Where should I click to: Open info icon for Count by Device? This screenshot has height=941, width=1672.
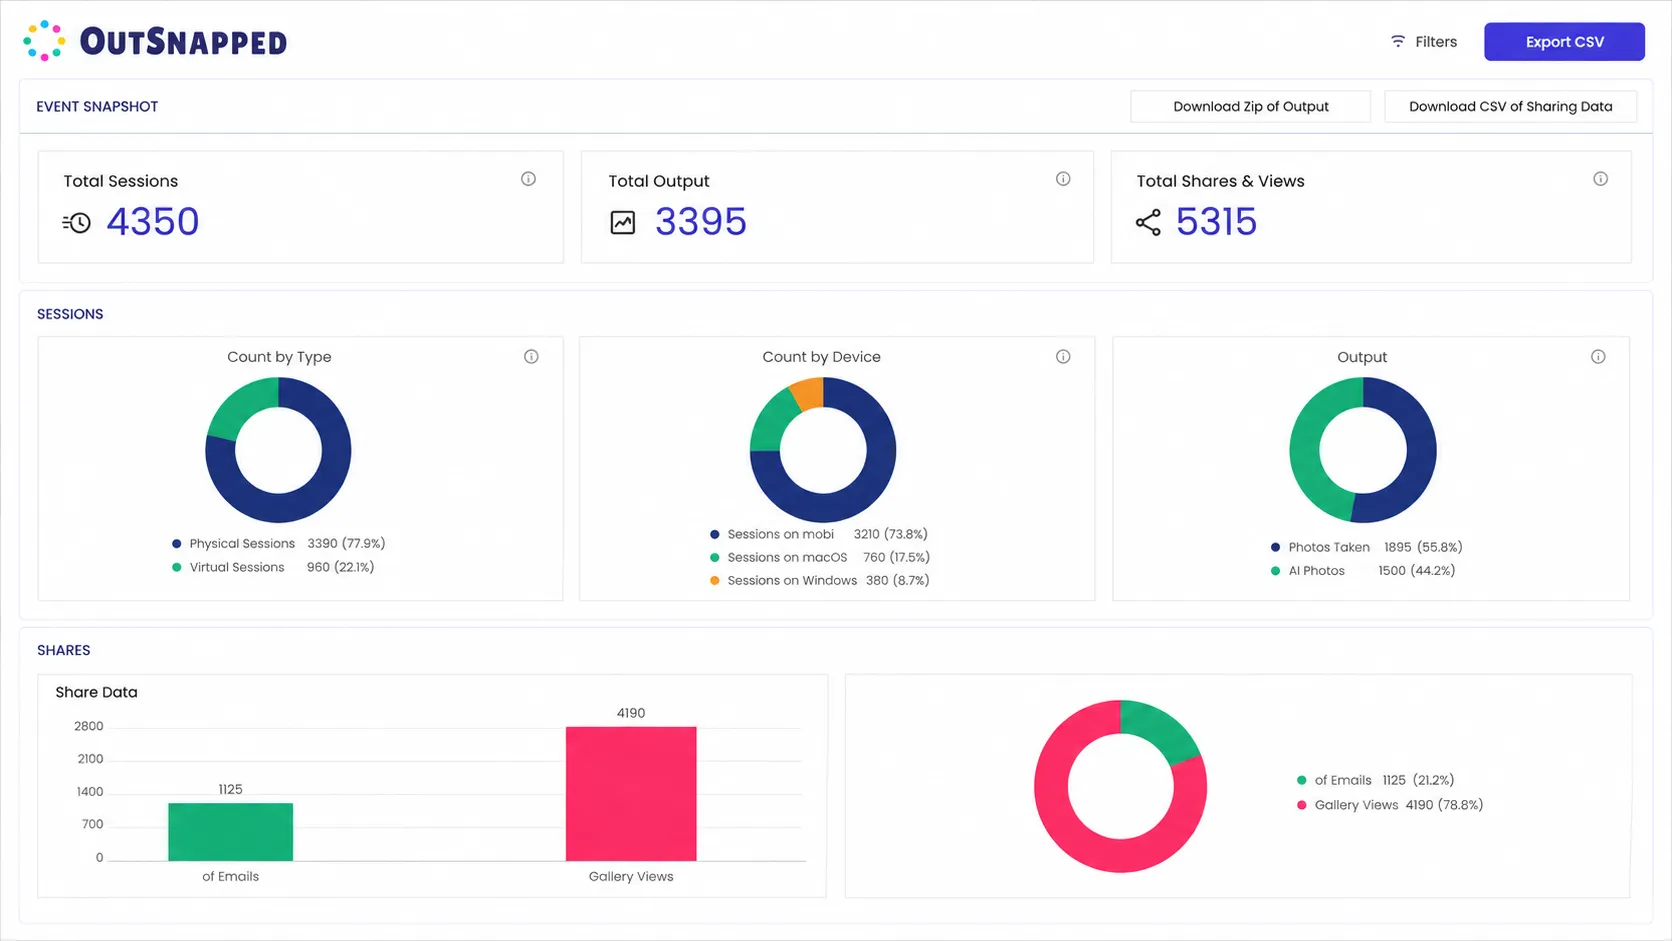[1063, 357]
